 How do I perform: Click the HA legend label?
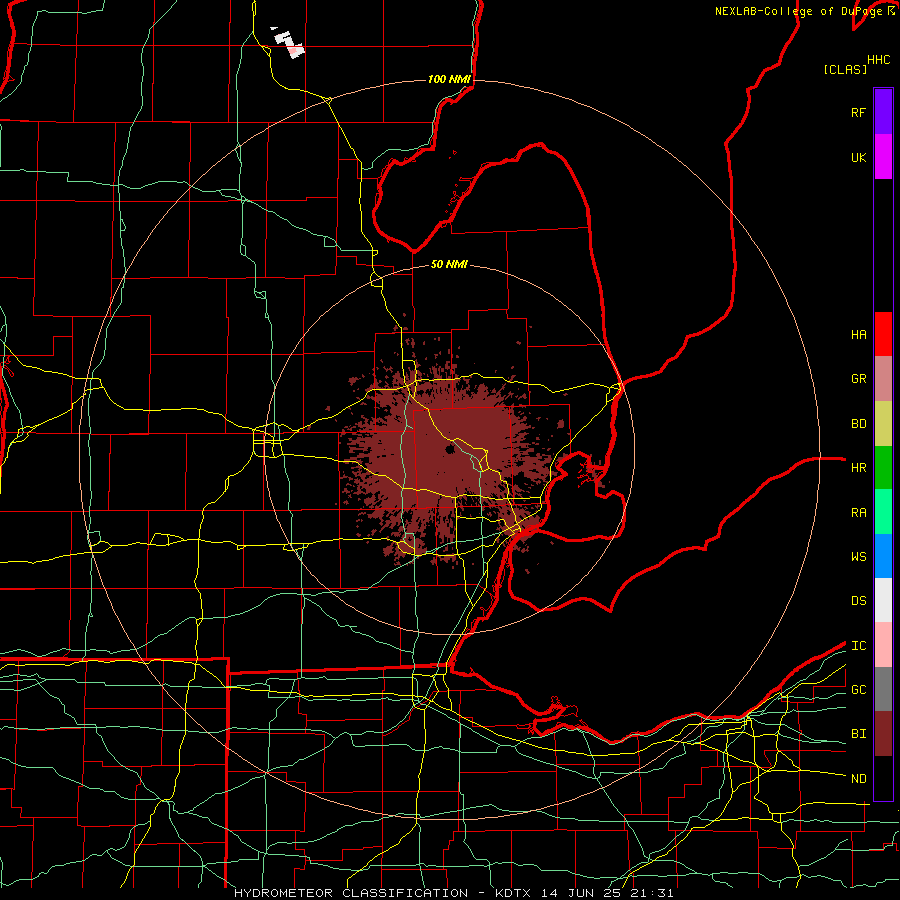858,335
